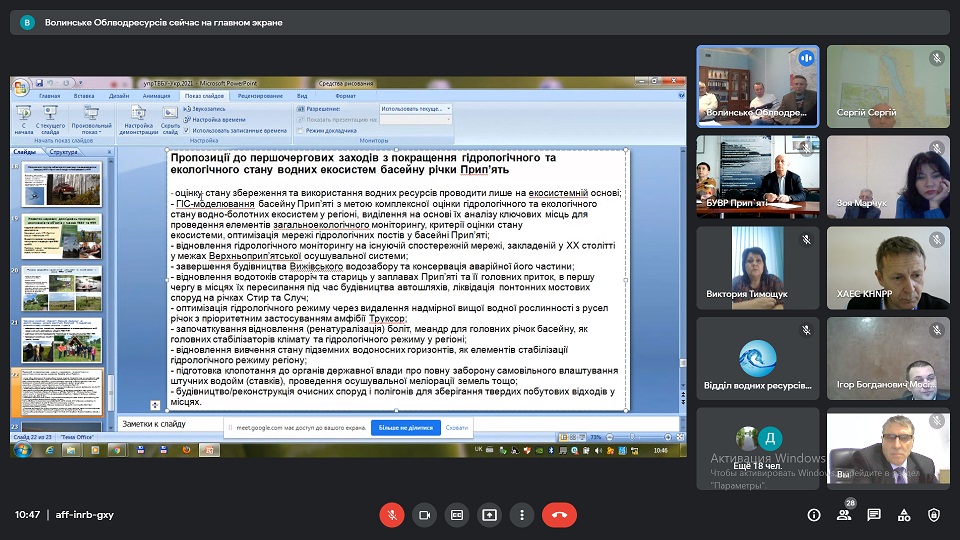The height and width of the screenshot is (540, 960).
Task: Open host controls shield icon
Action: coord(934,515)
